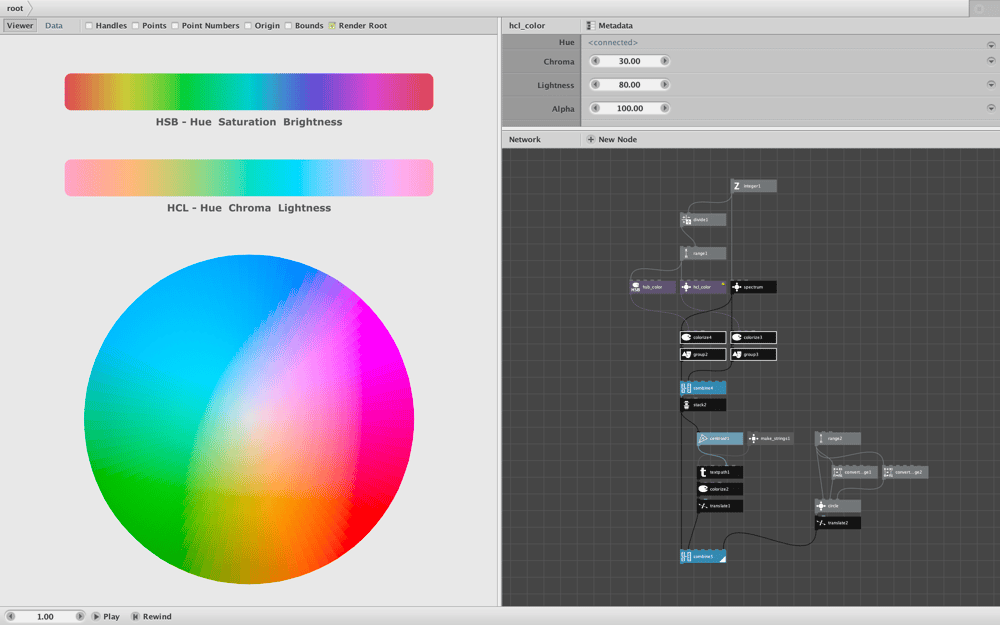The width and height of the screenshot is (1000, 625).
Task: Enable the Bounds checkbox
Action: pos(288,26)
